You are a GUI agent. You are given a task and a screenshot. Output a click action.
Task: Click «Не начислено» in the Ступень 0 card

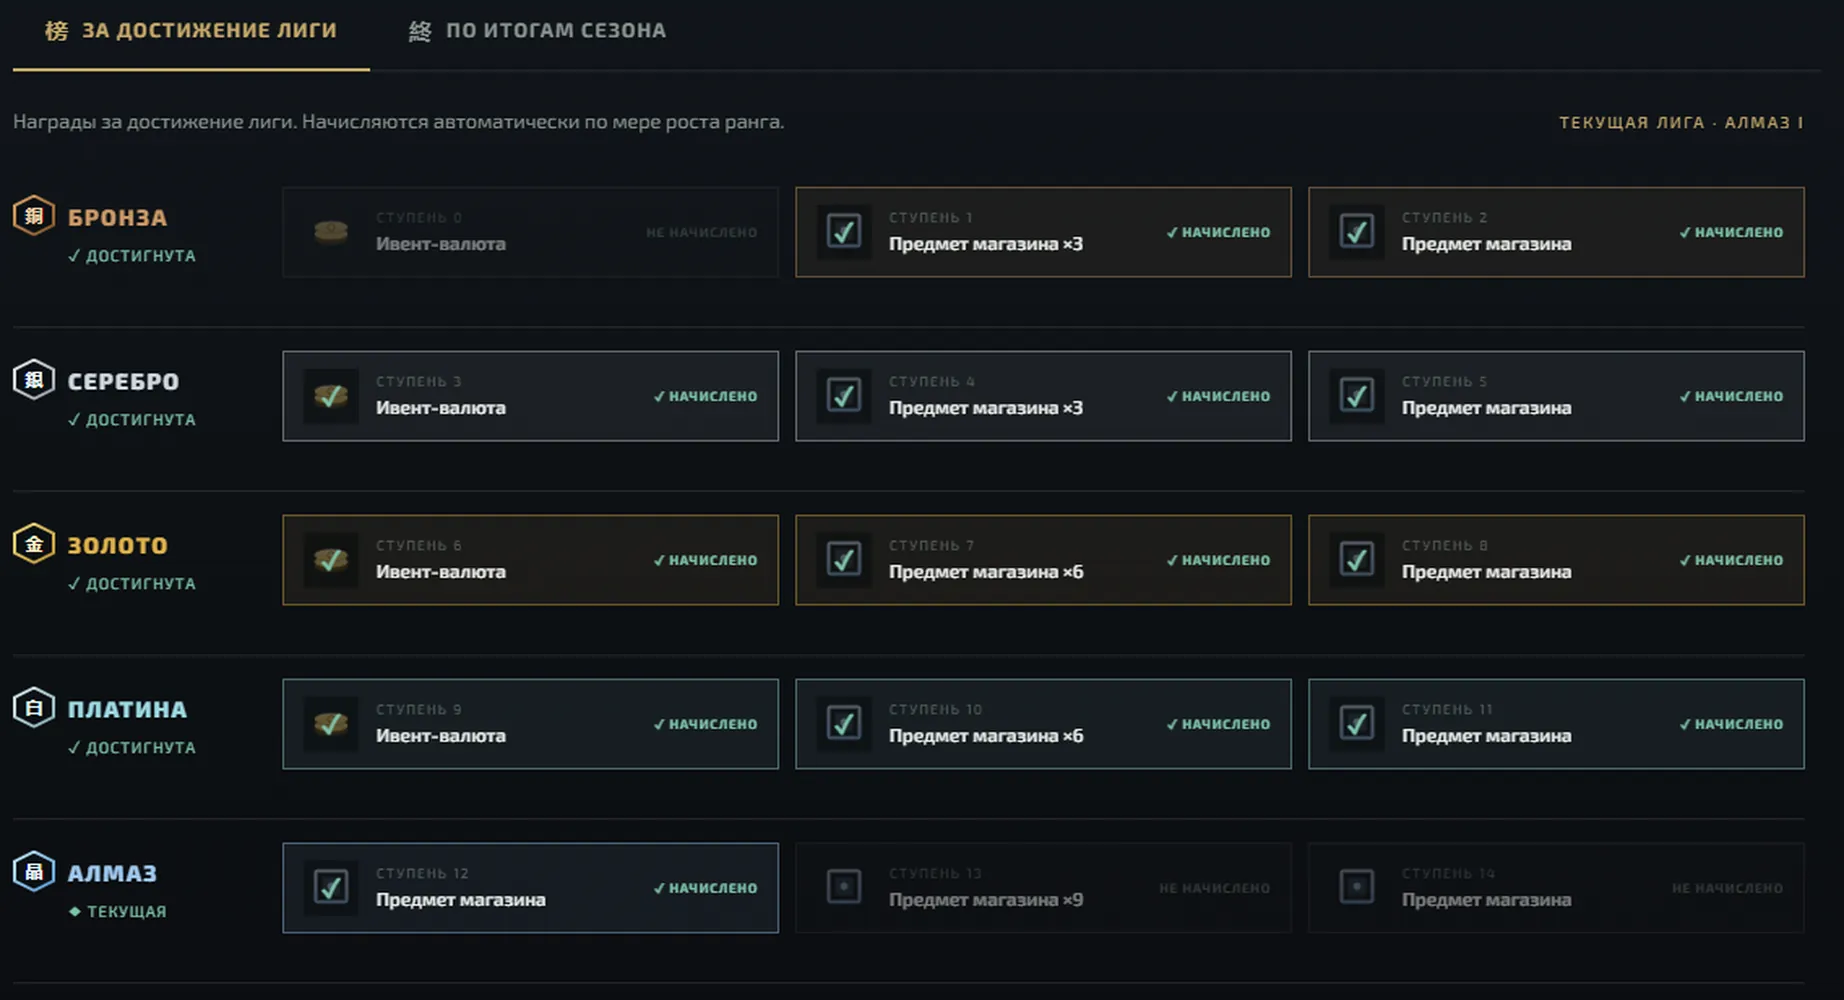click(x=701, y=232)
